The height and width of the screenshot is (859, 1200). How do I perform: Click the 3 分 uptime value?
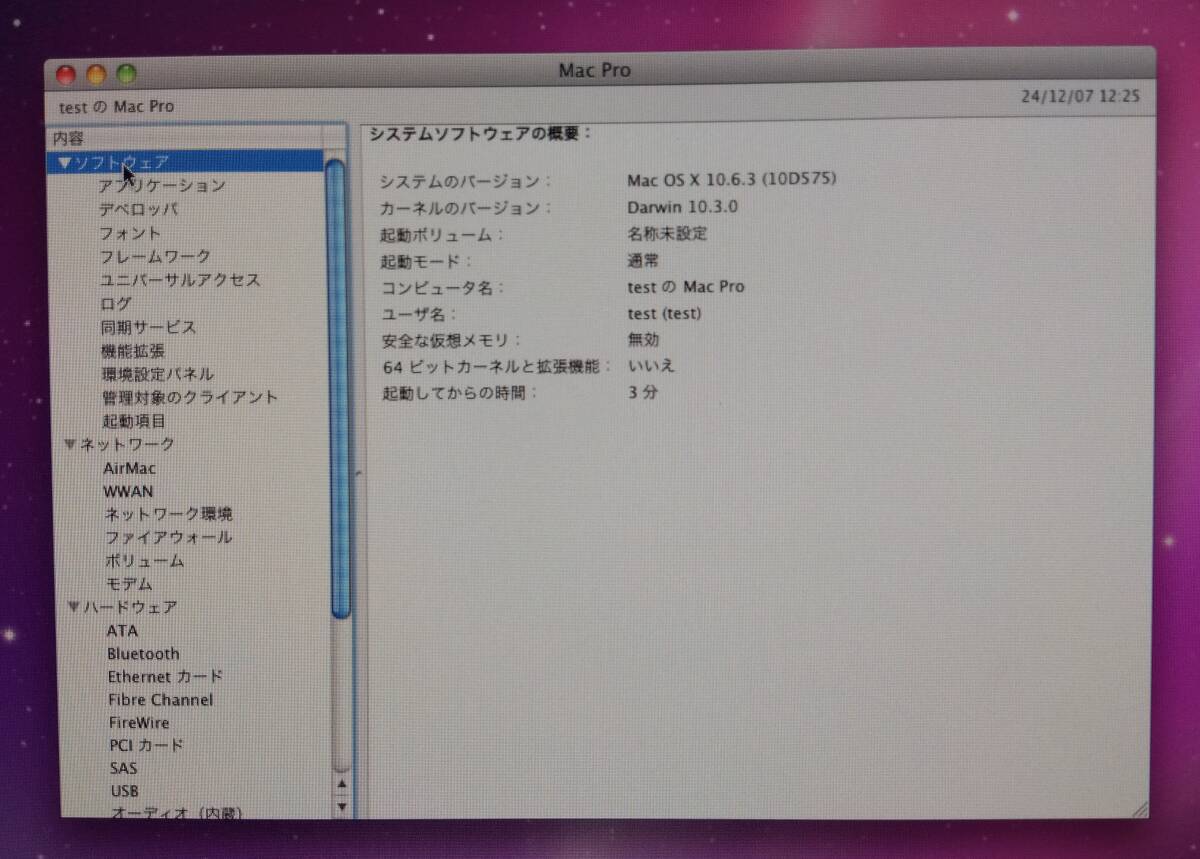tap(643, 393)
